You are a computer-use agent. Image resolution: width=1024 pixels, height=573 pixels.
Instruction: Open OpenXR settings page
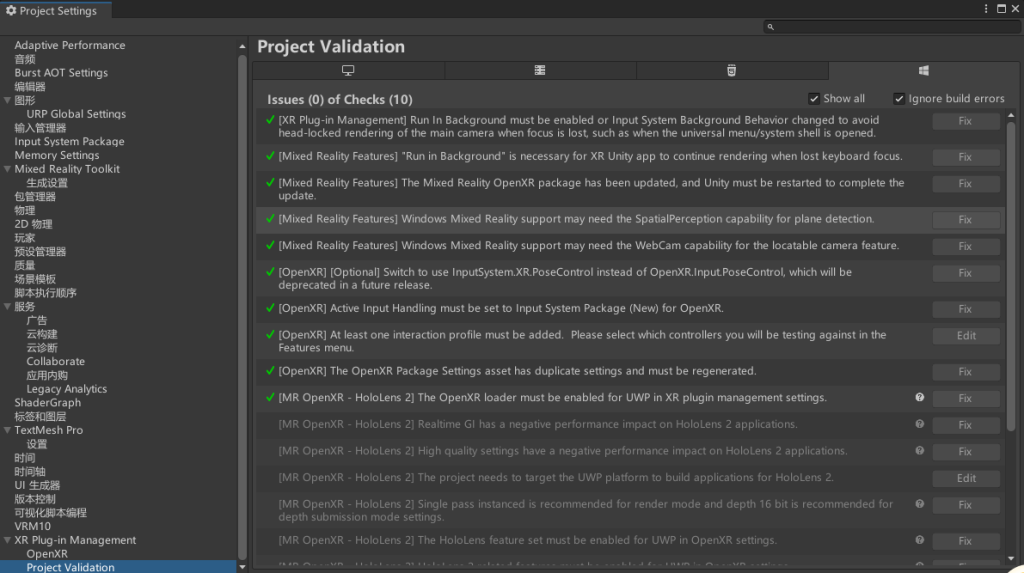[47, 553]
